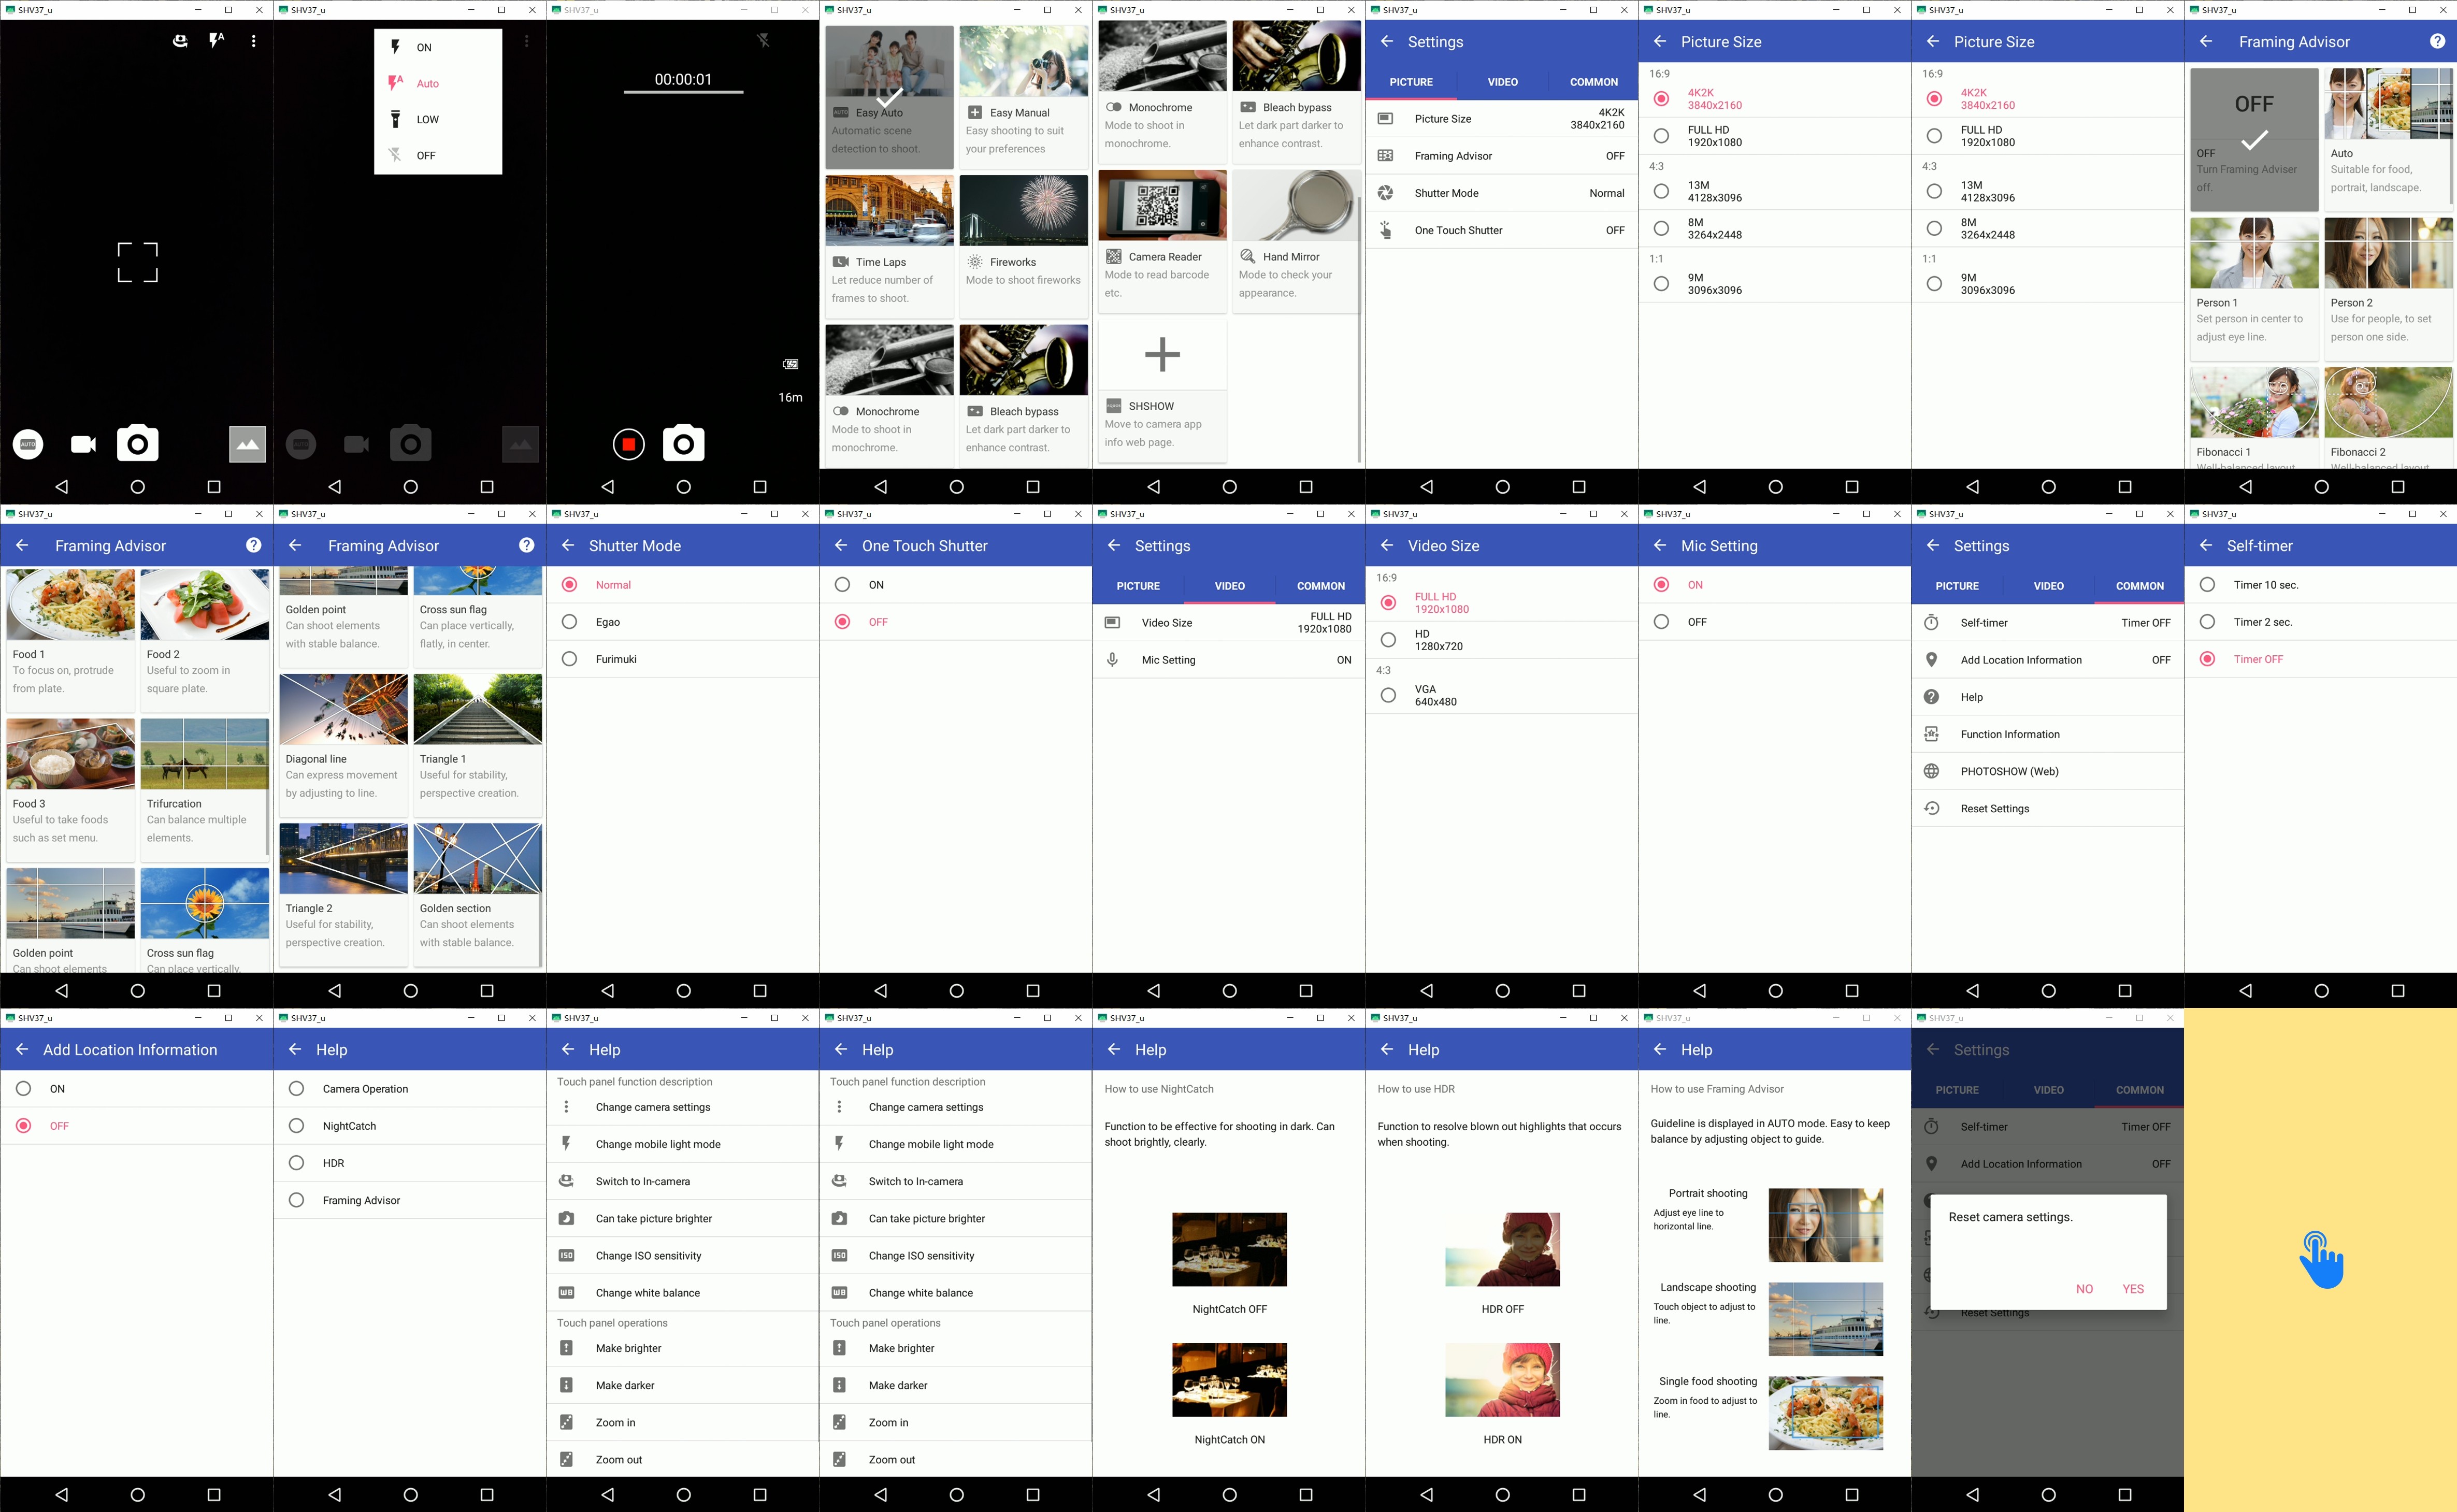Tap the question-mark icon beside Help in Settings
The width and height of the screenshot is (2457, 1512).
(x=1931, y=697)
